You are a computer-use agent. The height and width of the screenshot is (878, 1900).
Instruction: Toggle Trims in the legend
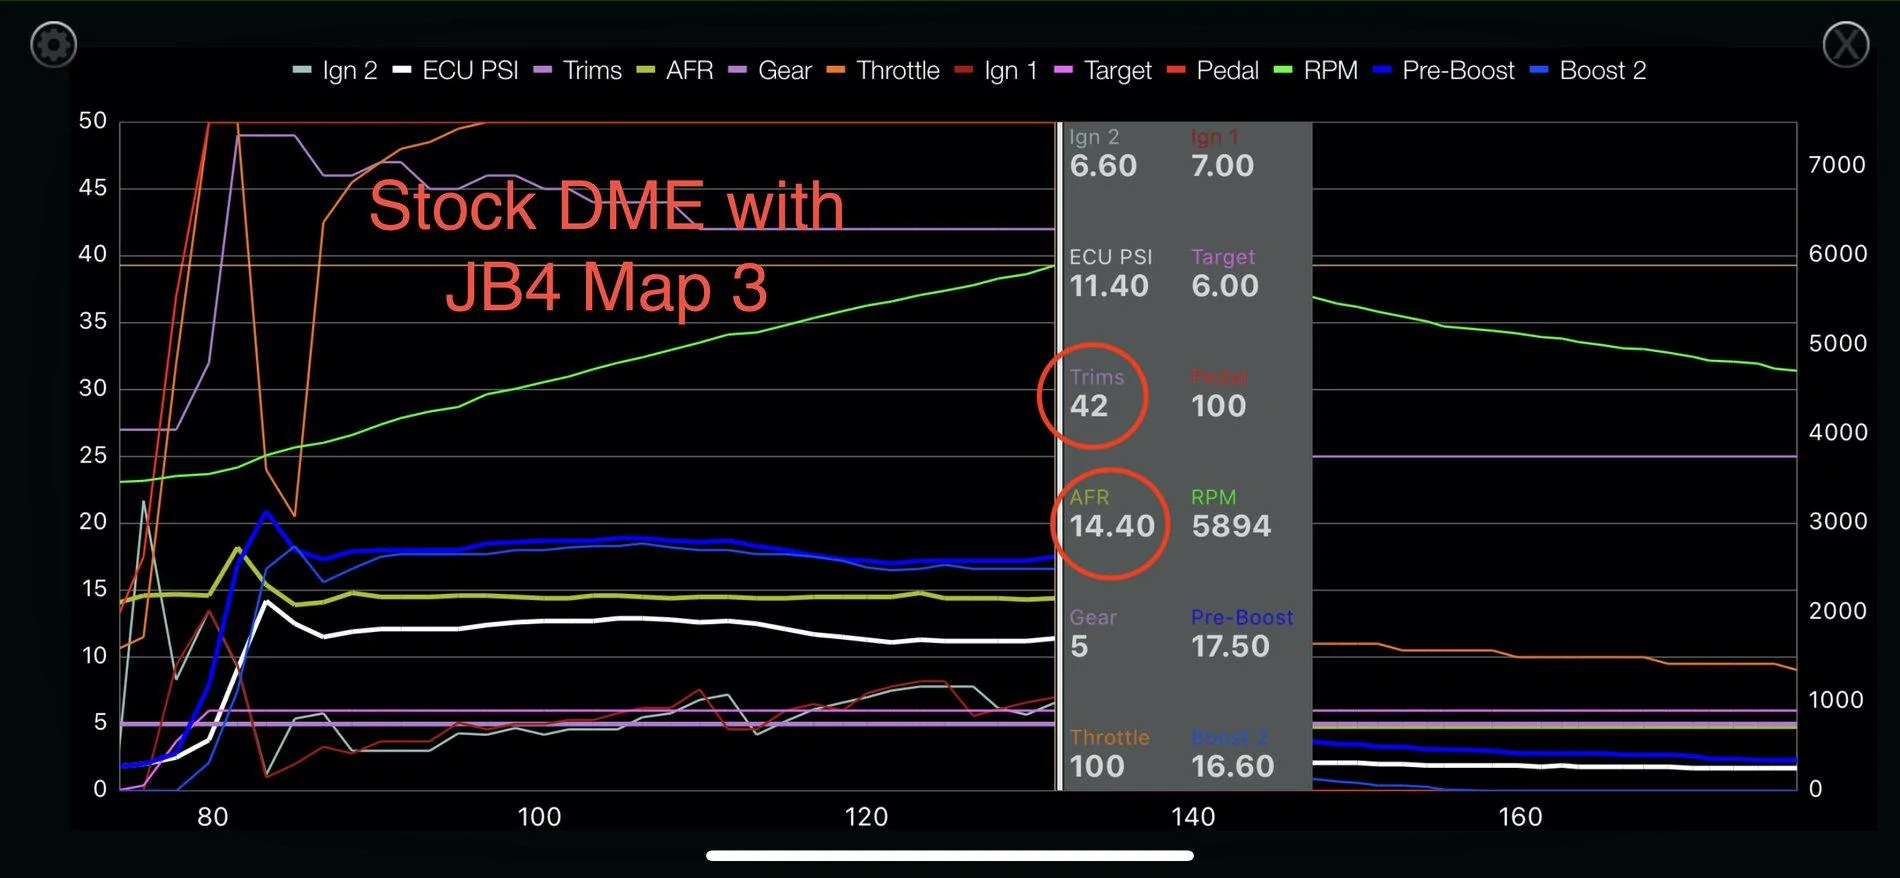click(577, 71)
